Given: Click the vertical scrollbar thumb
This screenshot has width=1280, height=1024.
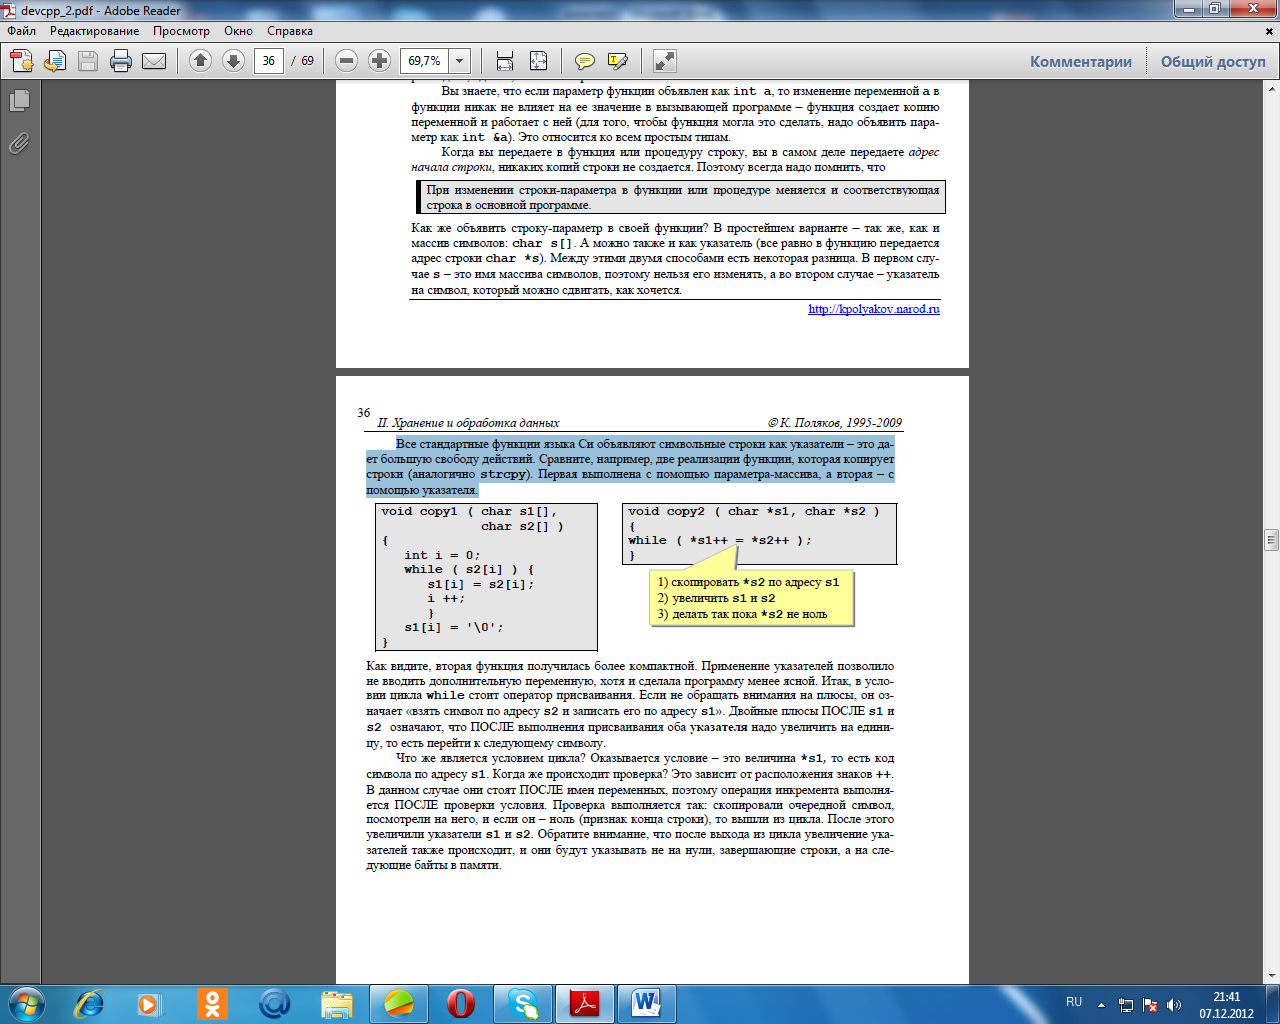Looking at the screenshot, I should [1272, 540].
